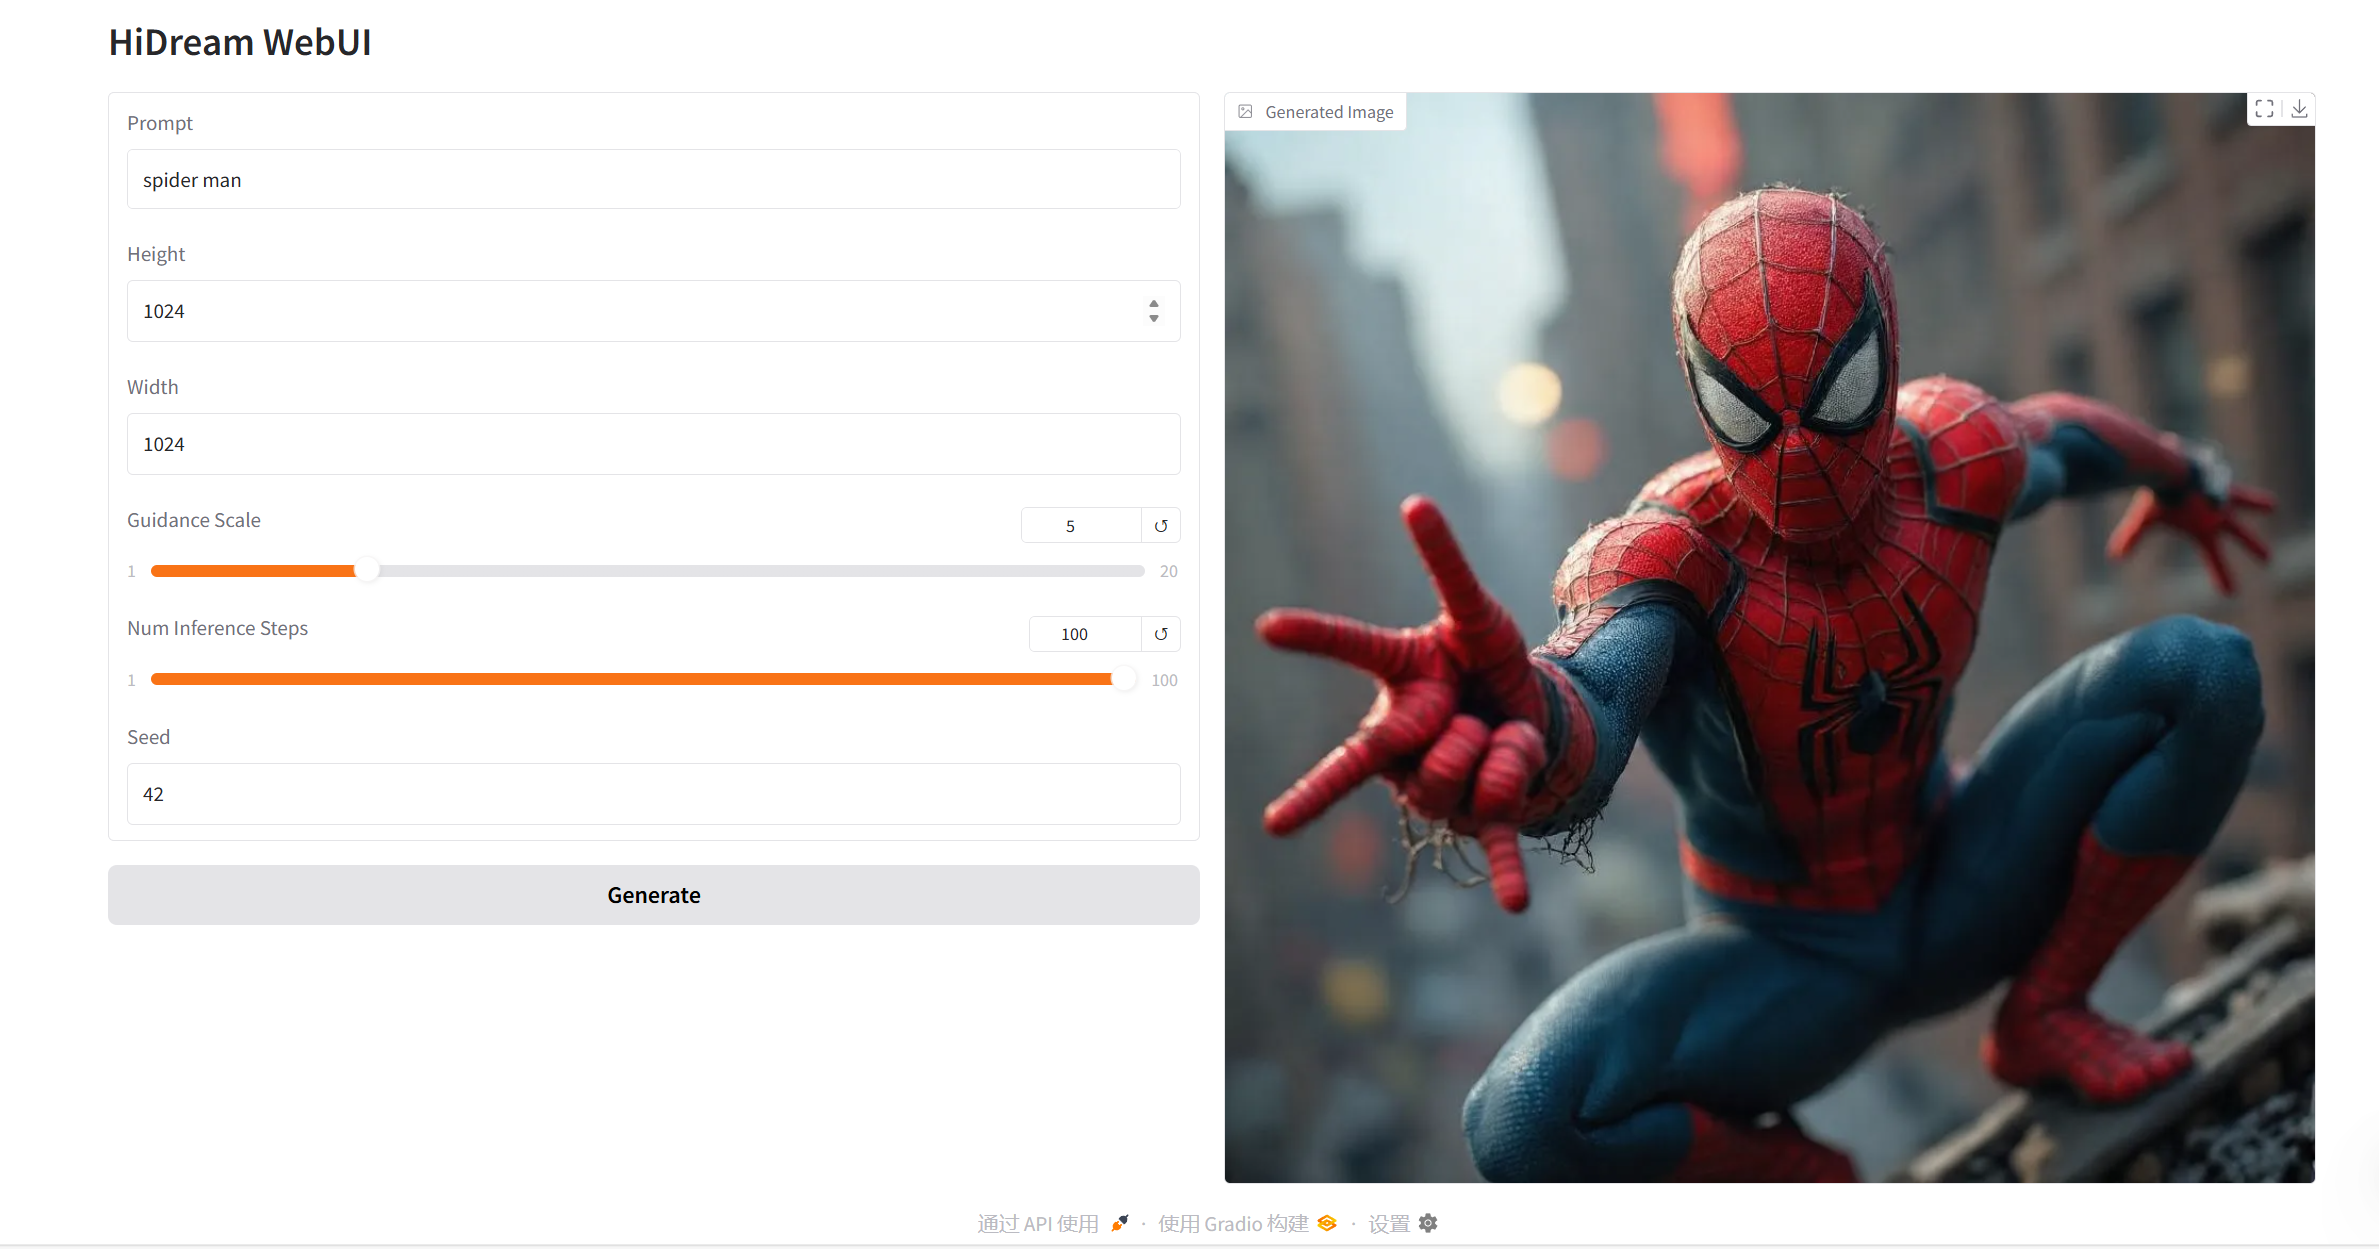Decrement Height using the down stepper arrow
Image resolution: width=2379 pixels, height=1249 pixels.
click(1154, 319)
